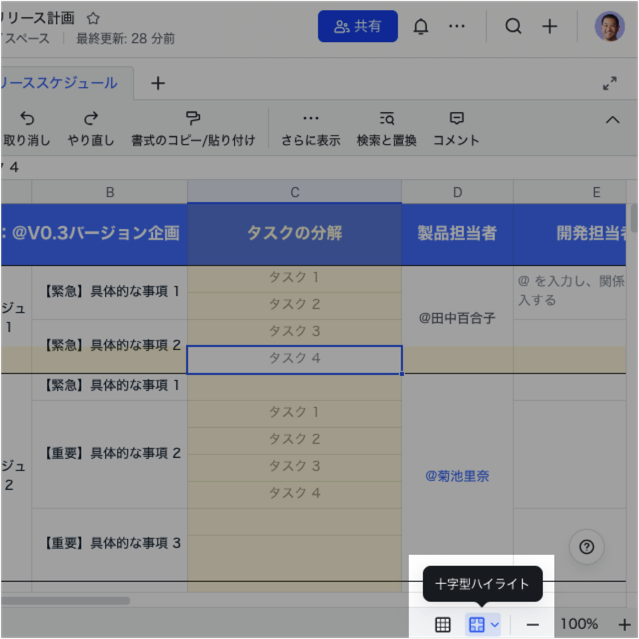The image size is (639, 639).
Task: Toggle the grid view icon in status bar
Action: click(x=443, y=624)
